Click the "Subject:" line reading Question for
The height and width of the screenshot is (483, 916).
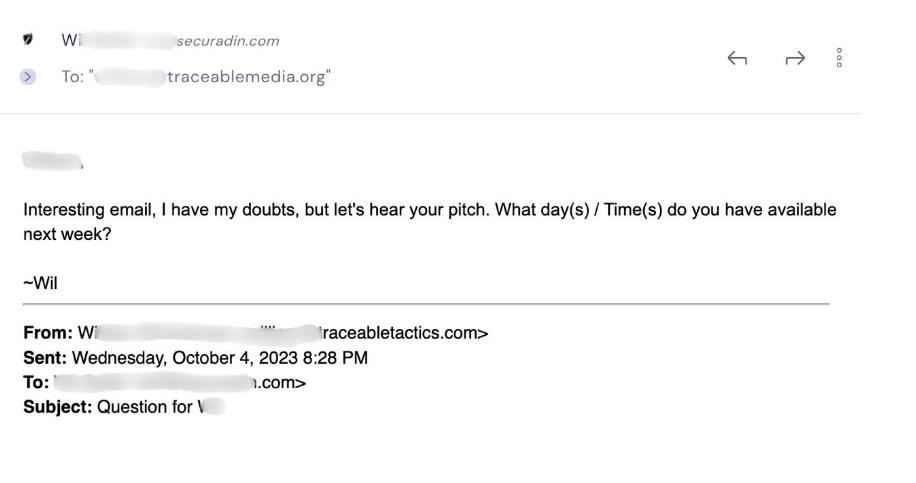[x=124, y=406]
